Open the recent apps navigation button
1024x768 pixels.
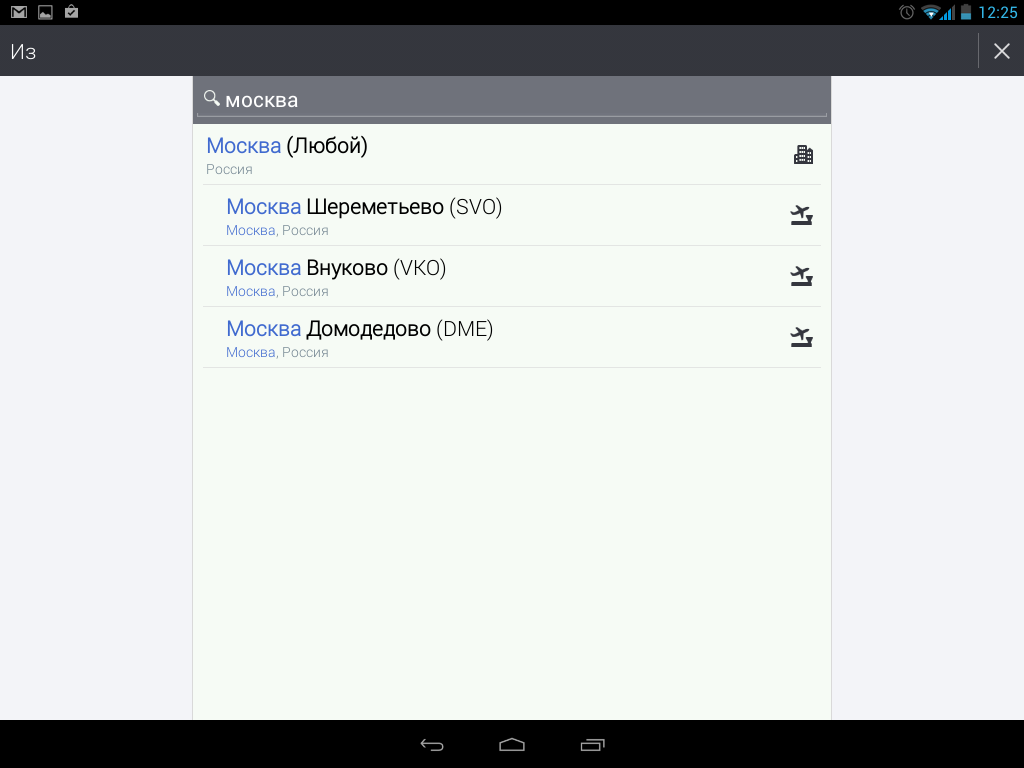pos(592,744)
